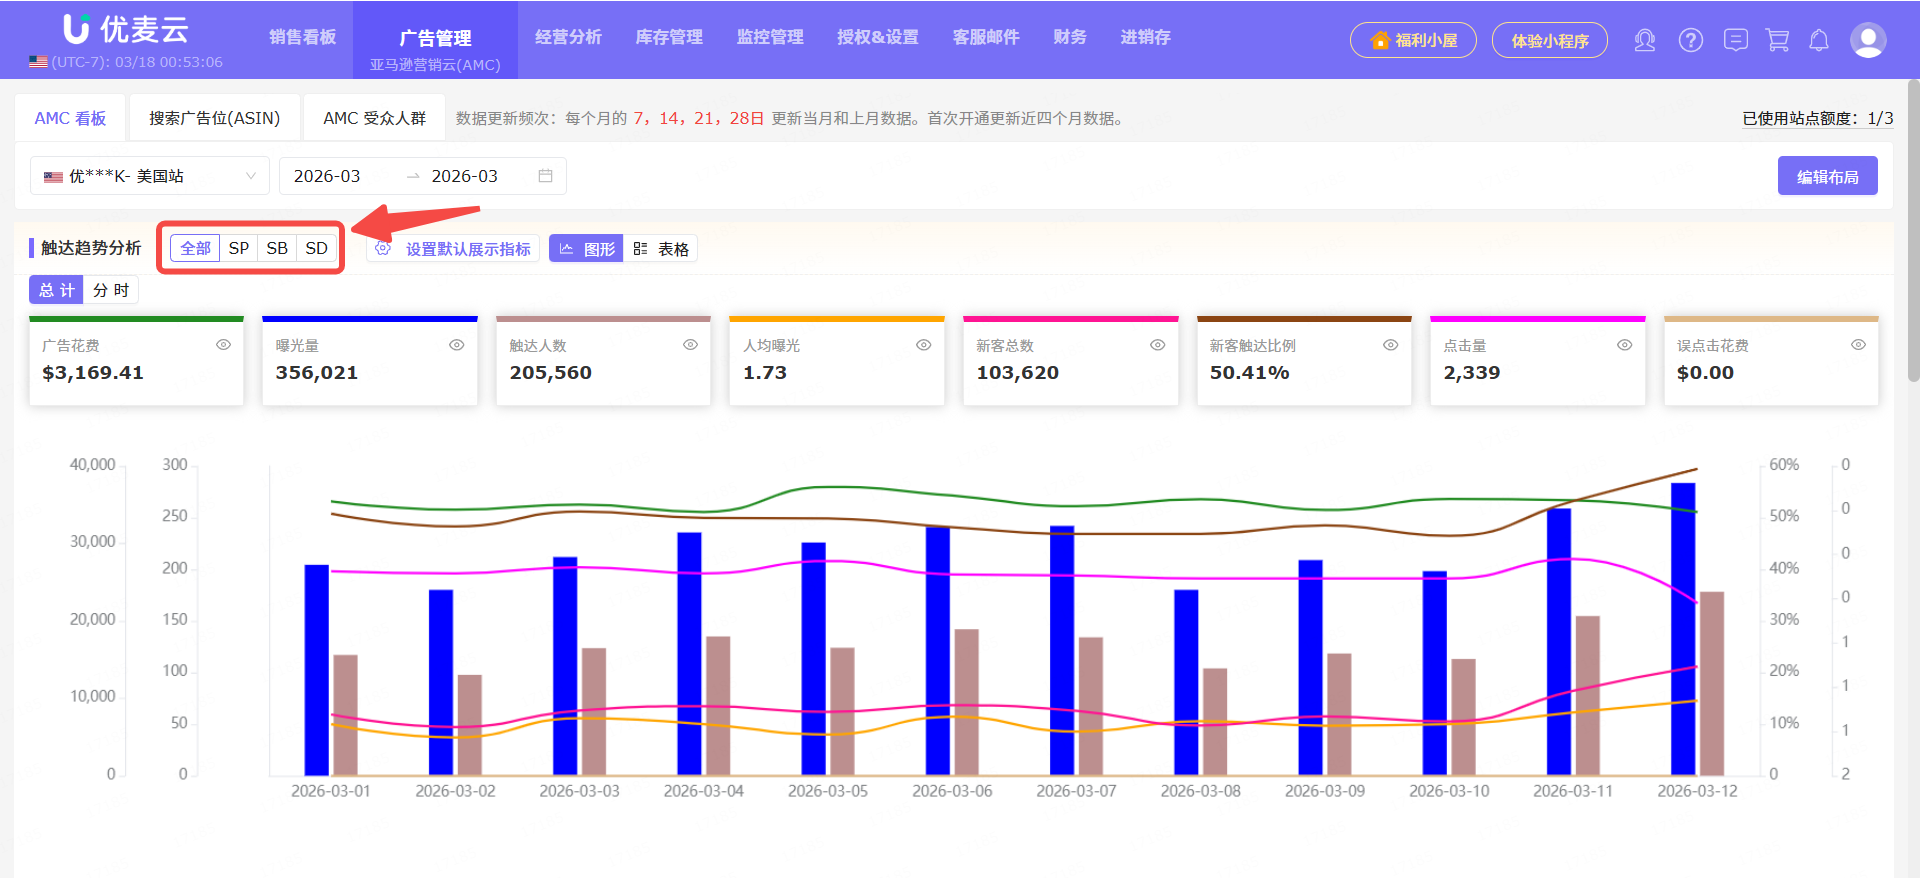Click the 福利小屋 button
Screen dimensions: 1920x878
(x=1413, y=40)
